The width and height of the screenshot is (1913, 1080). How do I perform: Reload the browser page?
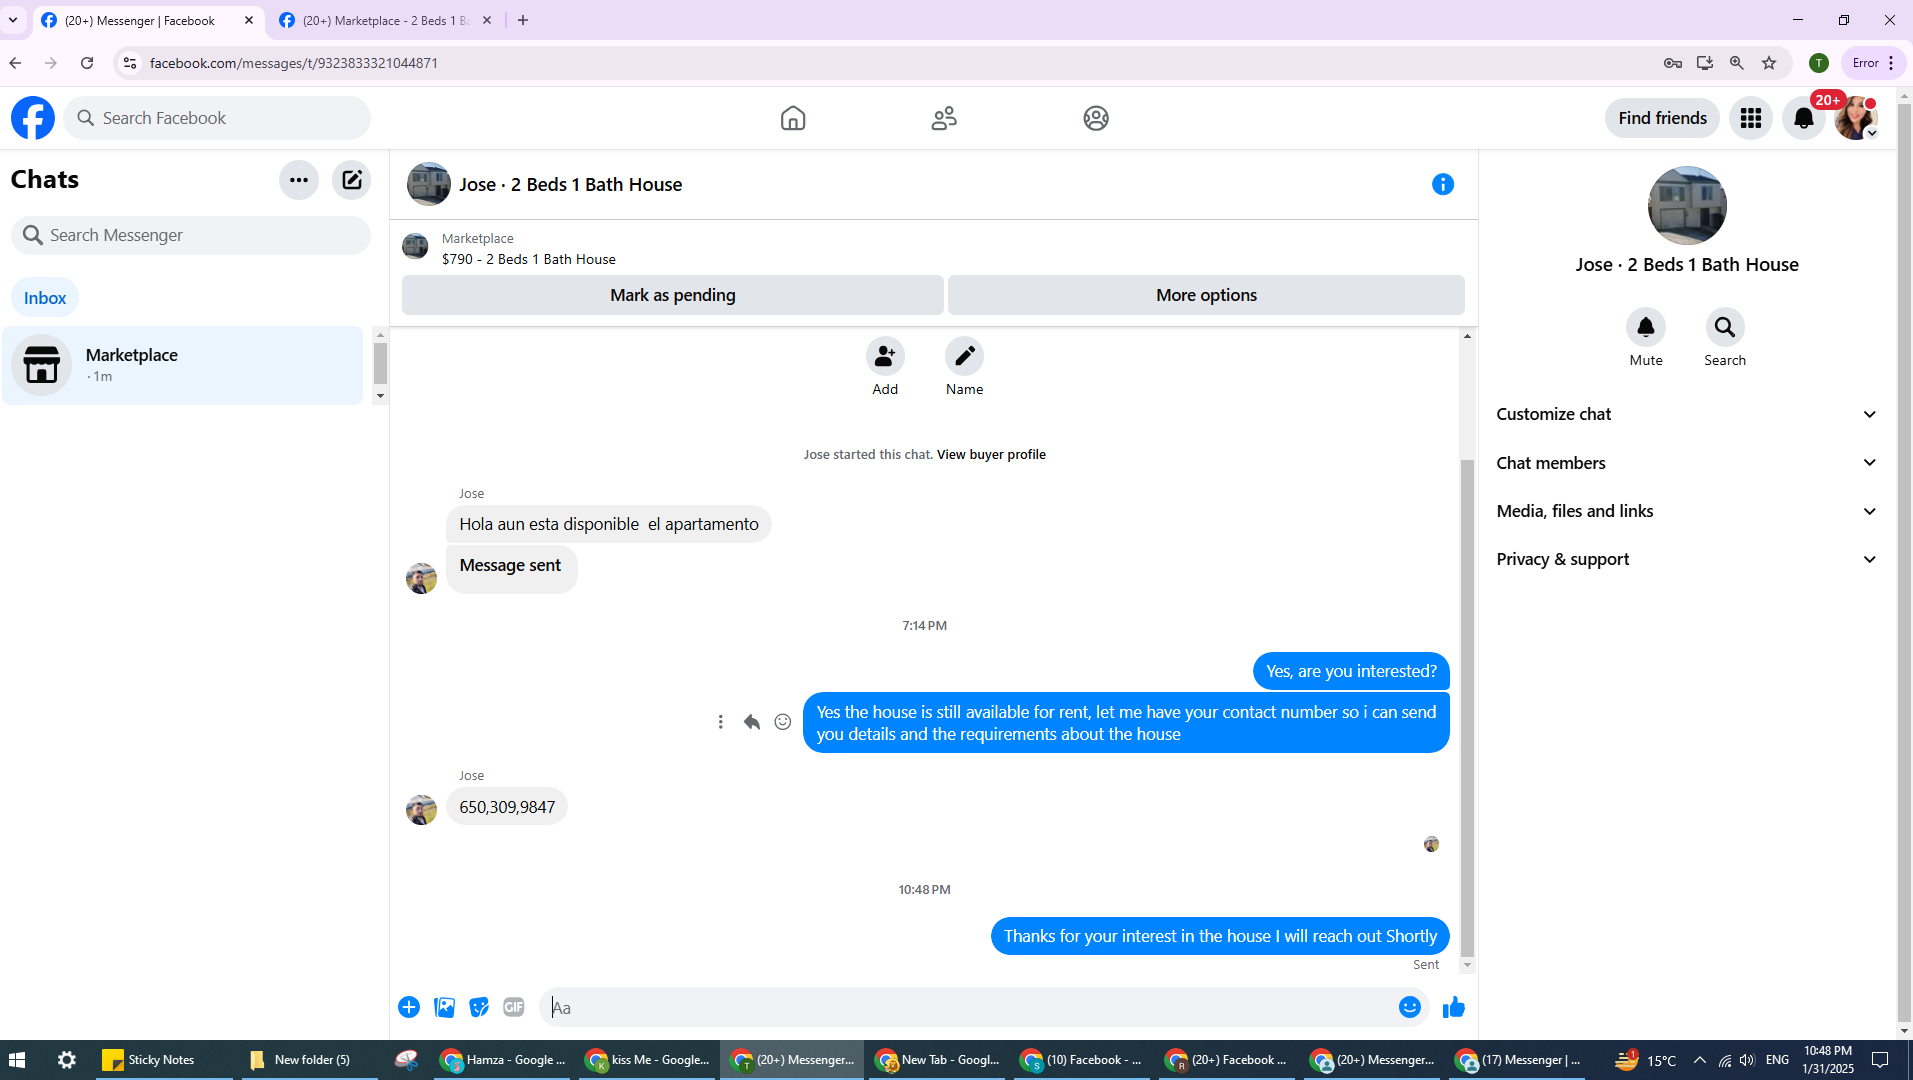(x=87, y=63)
